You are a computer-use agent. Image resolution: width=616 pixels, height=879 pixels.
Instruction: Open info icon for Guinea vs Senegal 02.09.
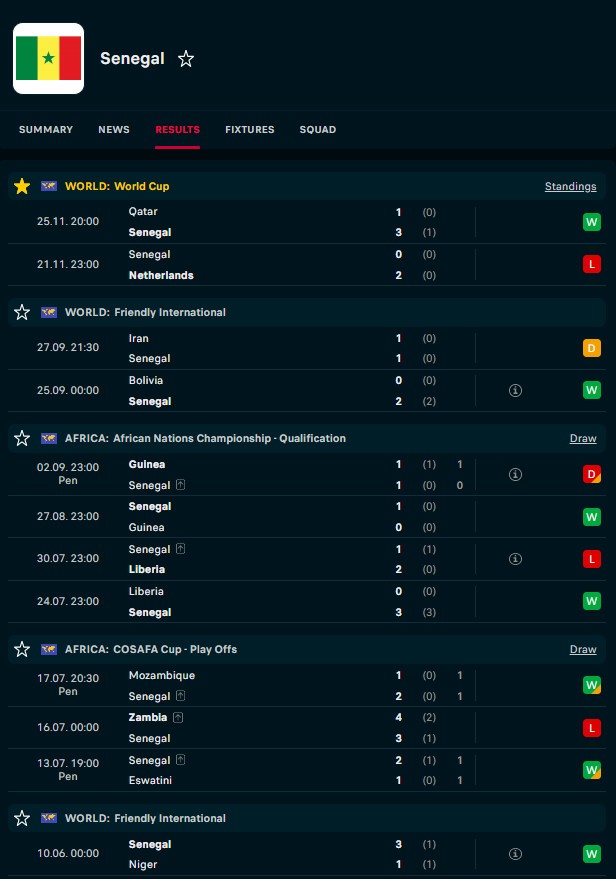point(515,474)
